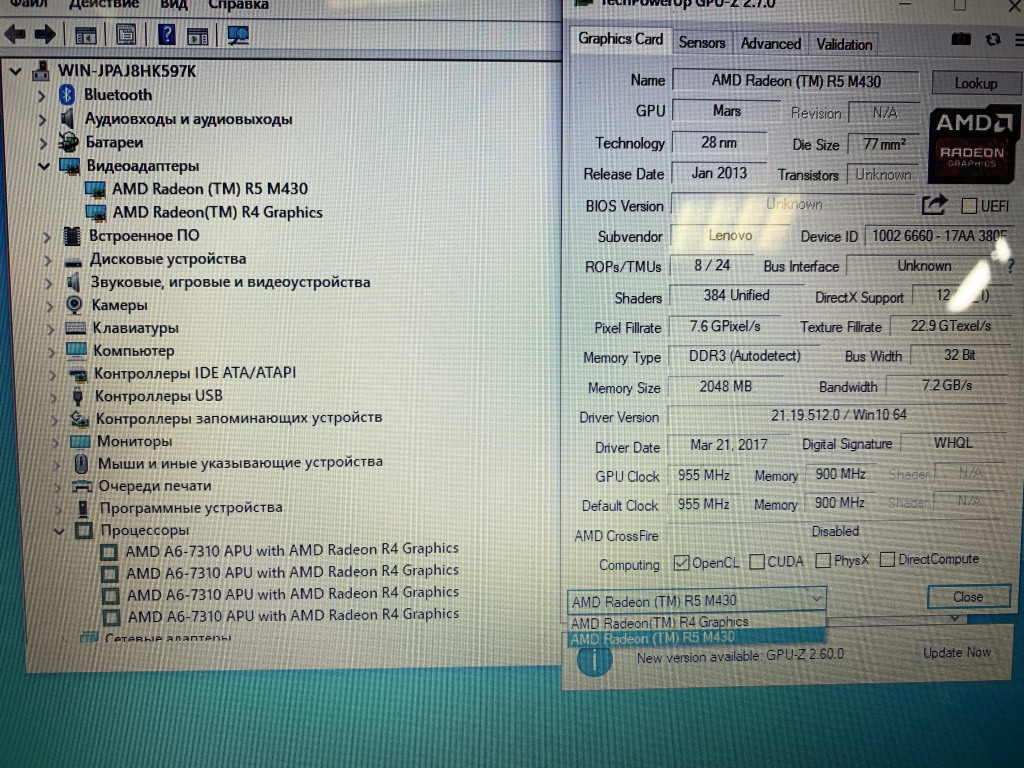The image size is (1024, 768).
Task: Toggle the UEFI checkbox
Action: tap(969, 206)
